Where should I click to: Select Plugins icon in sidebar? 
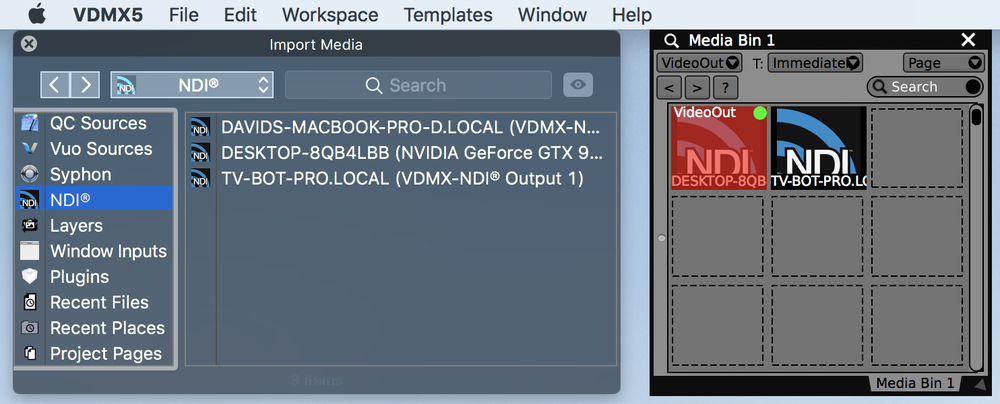[x=29, y=276]
